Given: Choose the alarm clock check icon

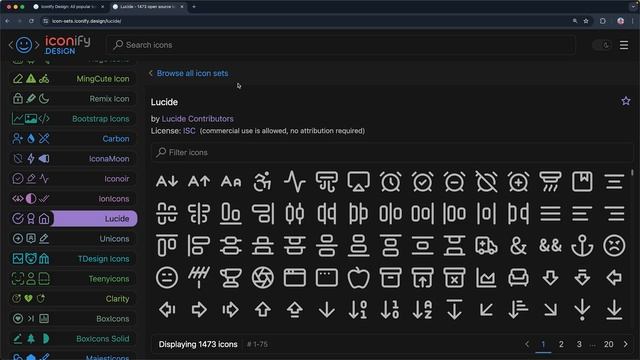Looking at the screenshot, I should pos(422,181).
